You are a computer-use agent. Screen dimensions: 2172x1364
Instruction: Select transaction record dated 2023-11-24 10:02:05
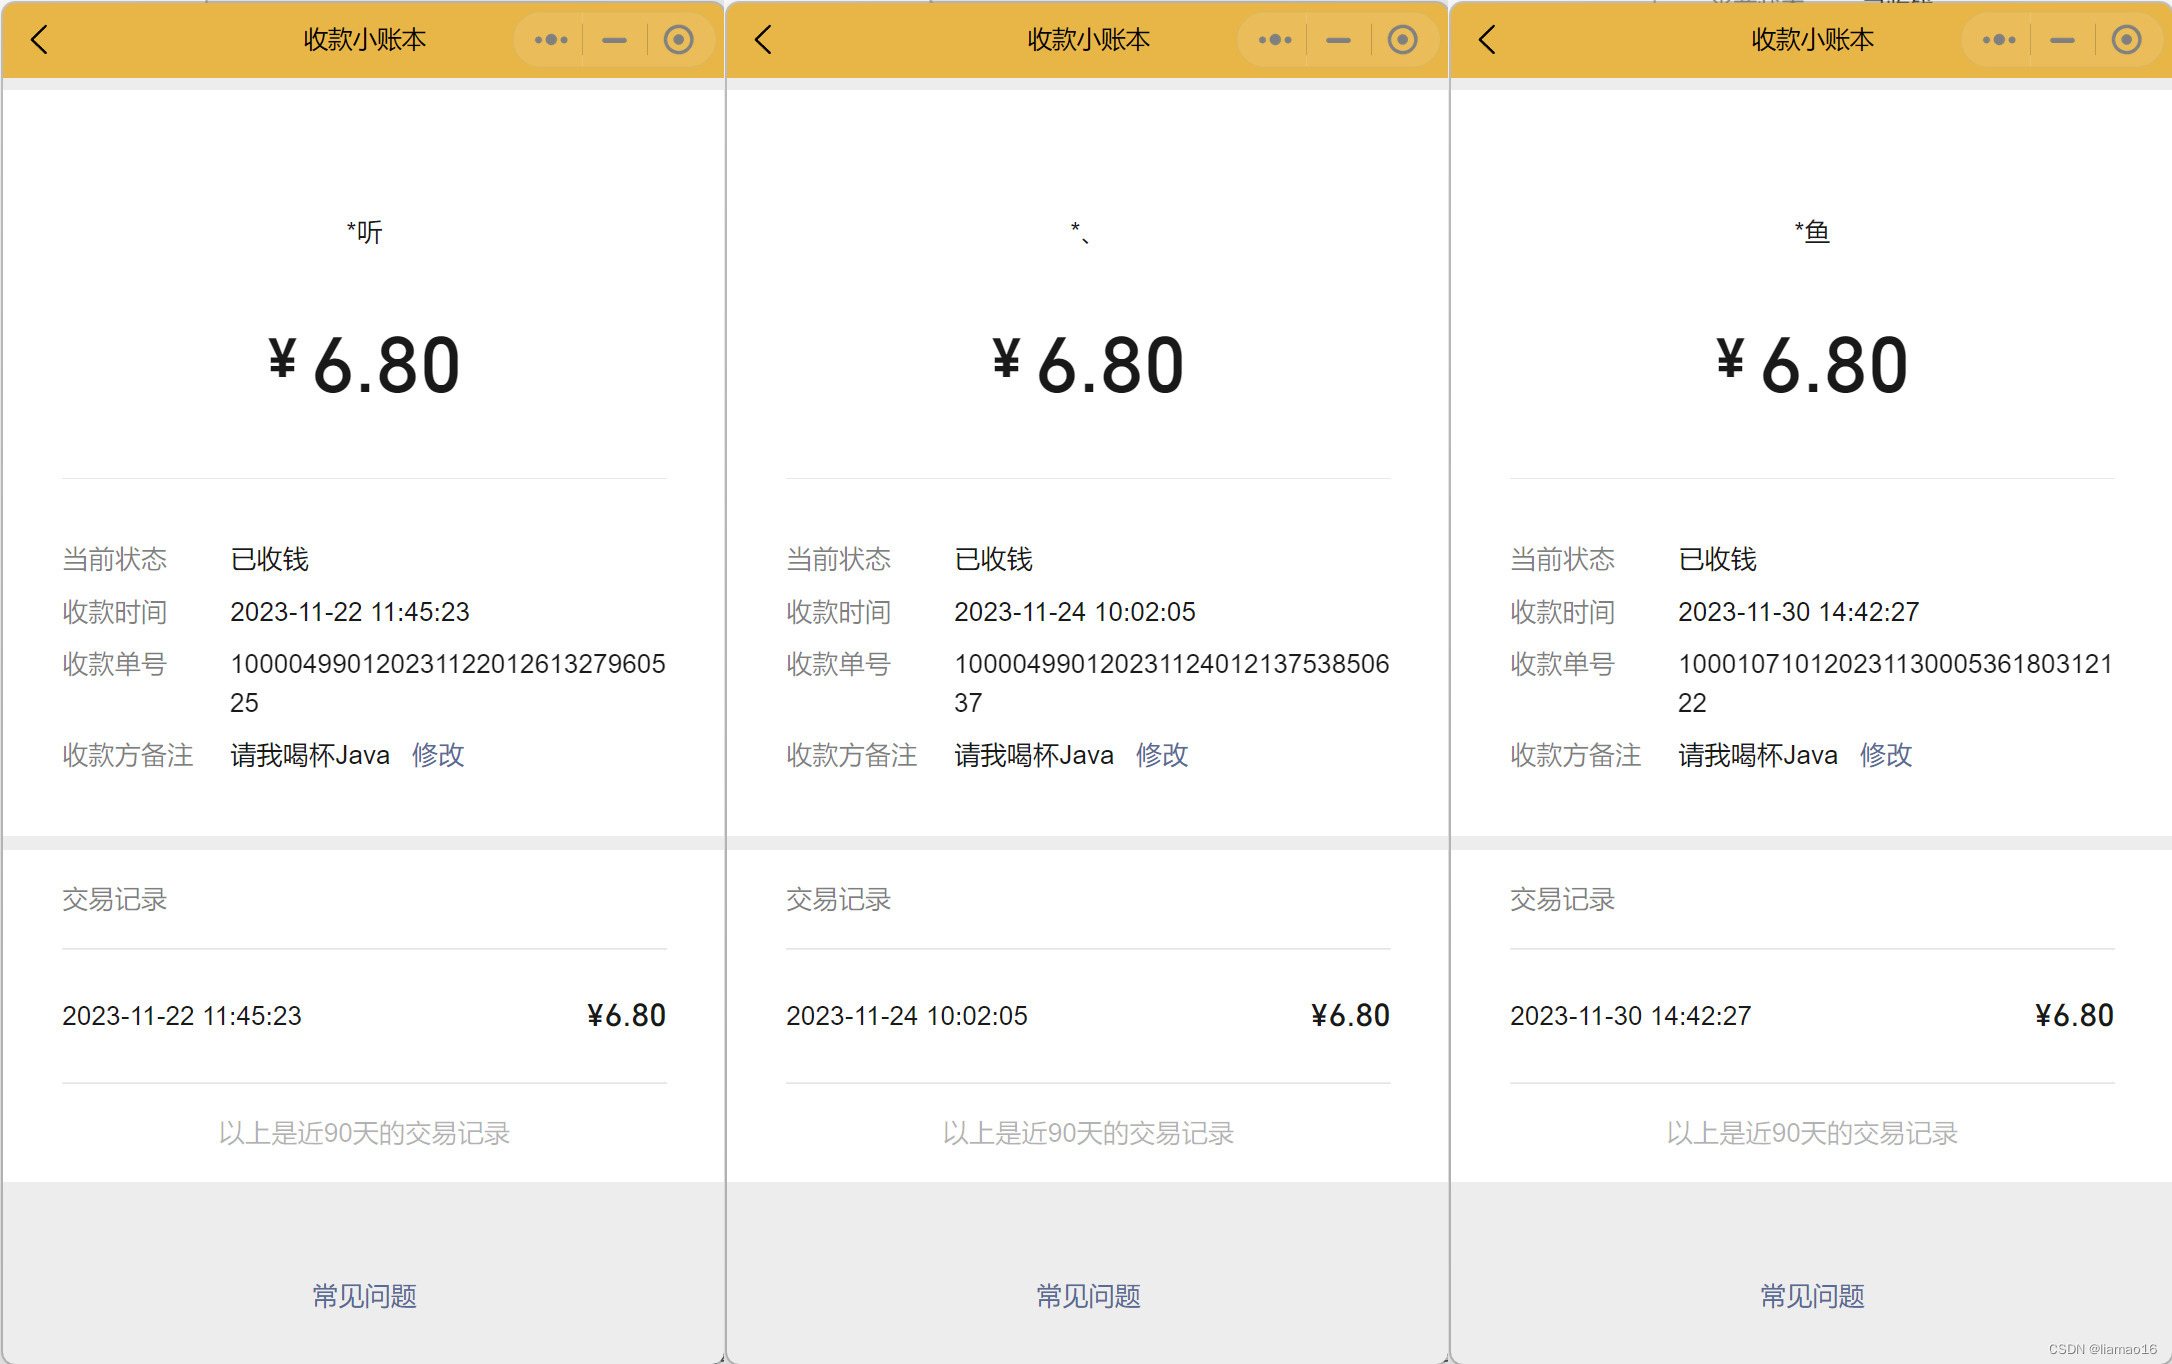click(1088, 1016)
